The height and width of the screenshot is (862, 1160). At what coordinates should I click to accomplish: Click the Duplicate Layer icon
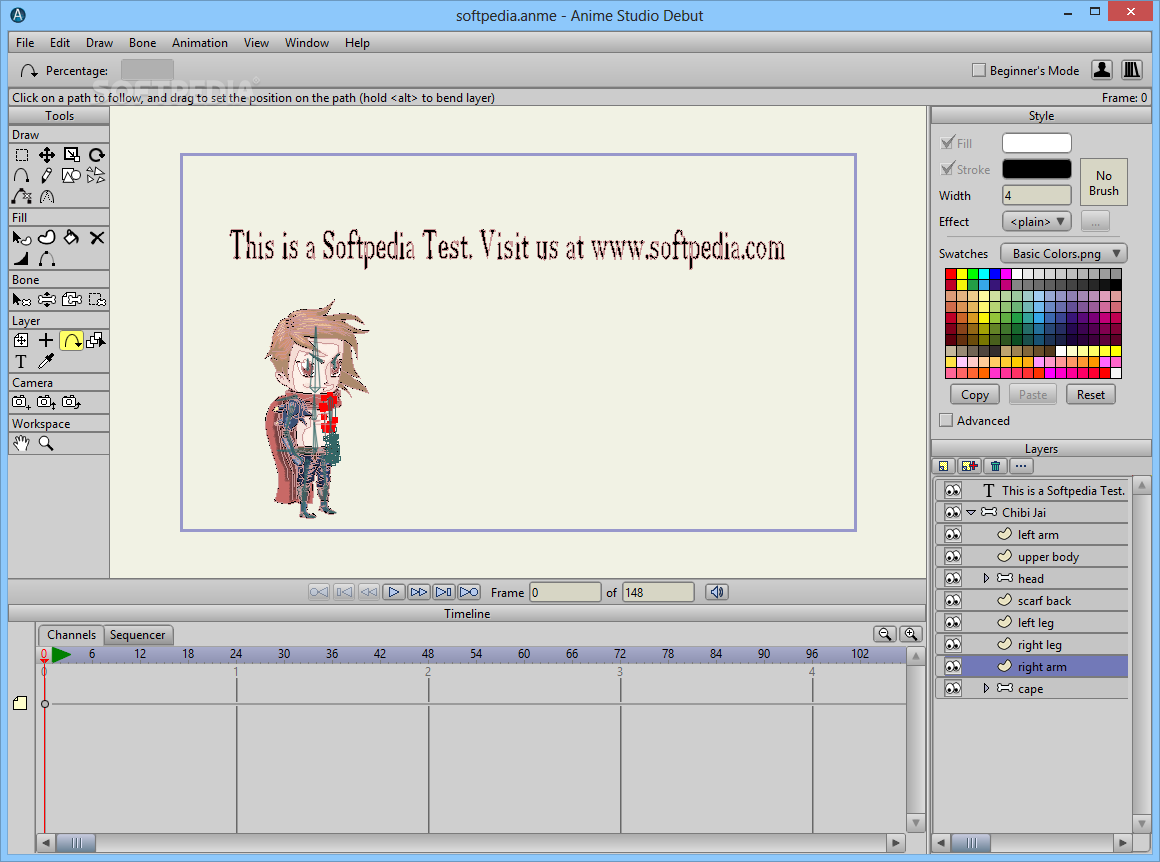(969, 466)
